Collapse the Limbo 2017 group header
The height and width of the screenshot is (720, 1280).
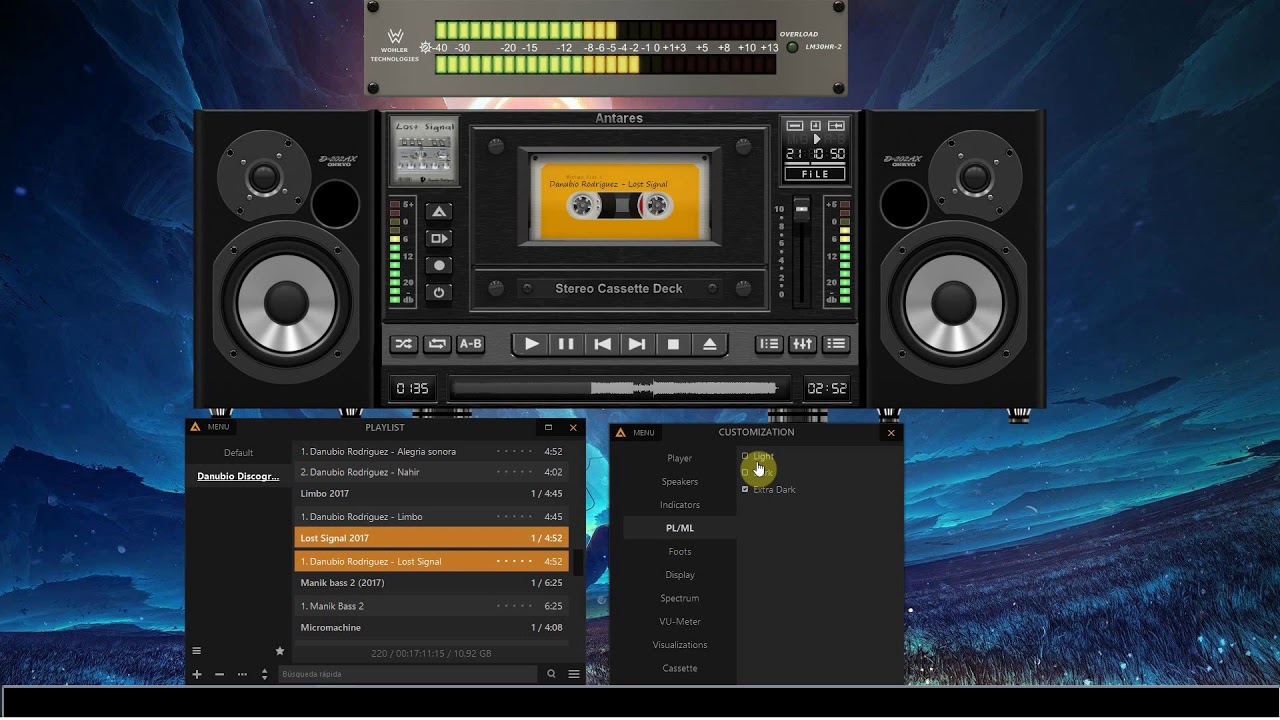pos(432,494)
